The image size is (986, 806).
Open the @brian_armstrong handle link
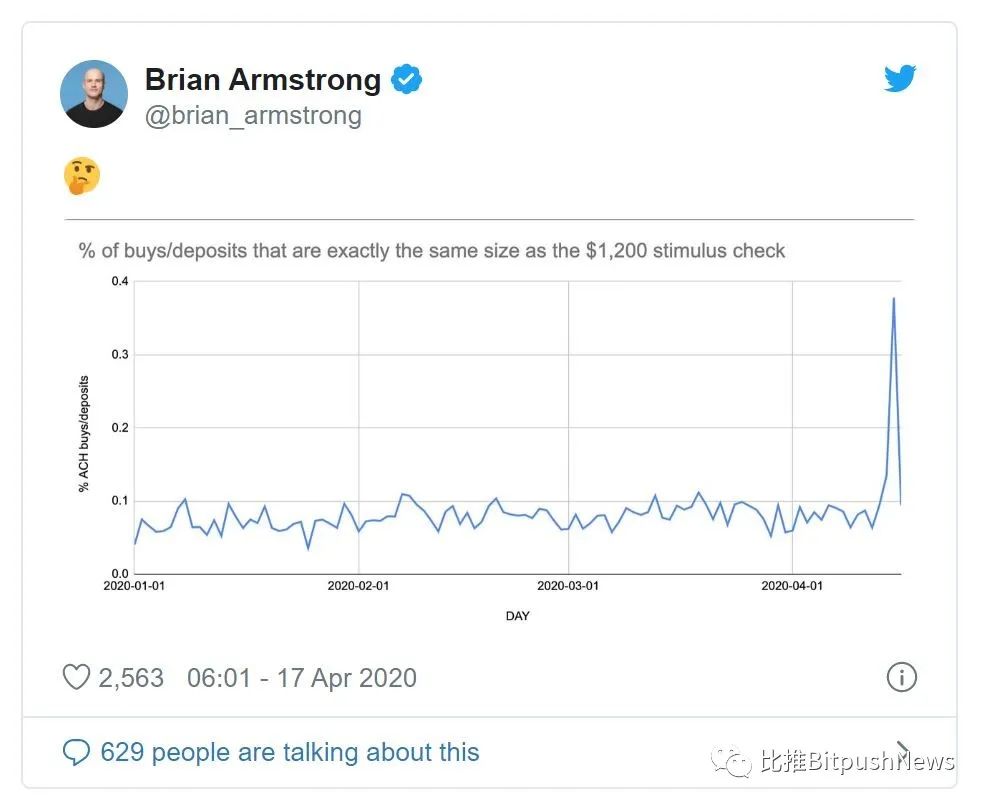point(253,116)
